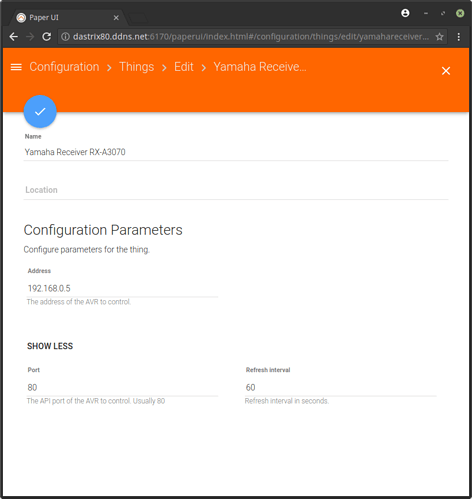Image resolution: width=472 pixels, height=499 pixels.
Task: Collapse advanced options with SHOW LESS
Action: pos(50,346)
